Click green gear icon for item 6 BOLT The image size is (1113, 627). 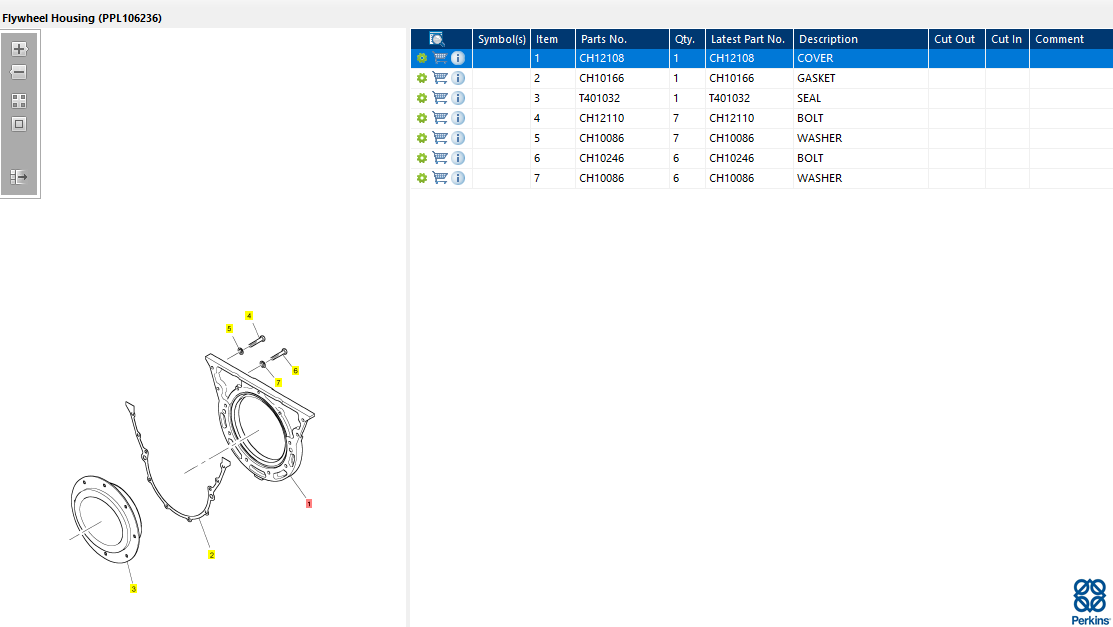click(x=422, y=158)
